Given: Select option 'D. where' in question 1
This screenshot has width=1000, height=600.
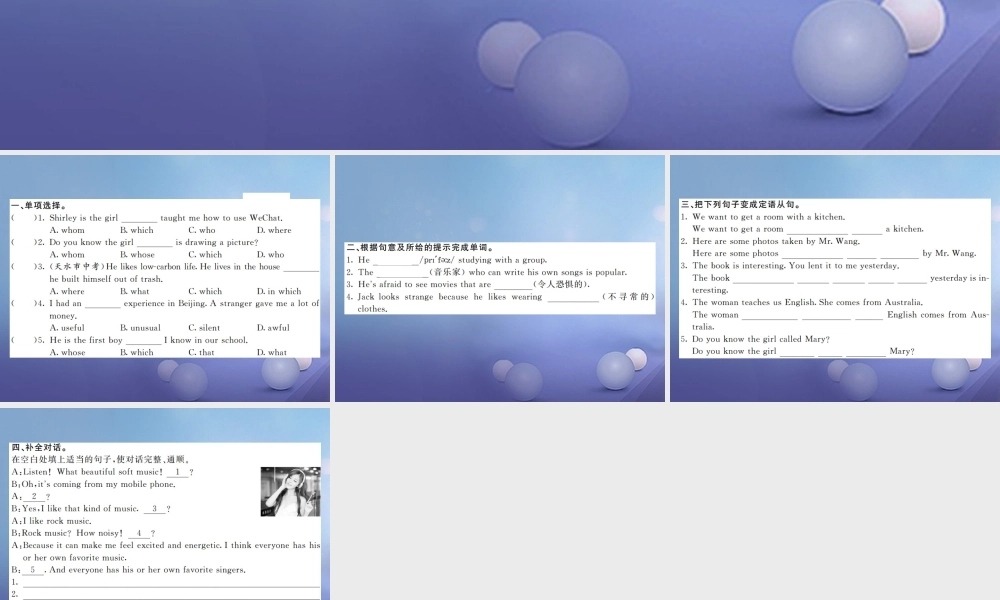Looking at the screenshot, I should tap(274, 230).
